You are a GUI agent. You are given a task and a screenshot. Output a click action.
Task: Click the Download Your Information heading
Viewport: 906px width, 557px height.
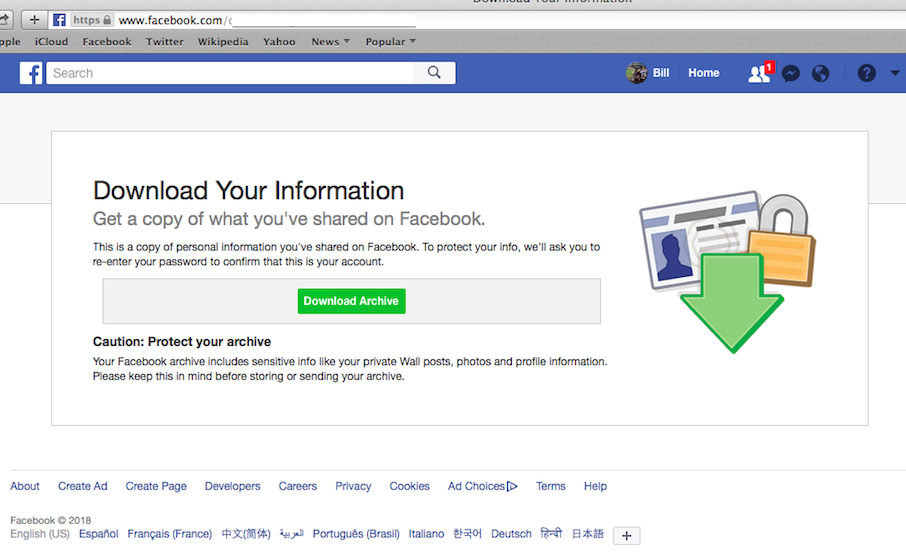pos(248,191)
